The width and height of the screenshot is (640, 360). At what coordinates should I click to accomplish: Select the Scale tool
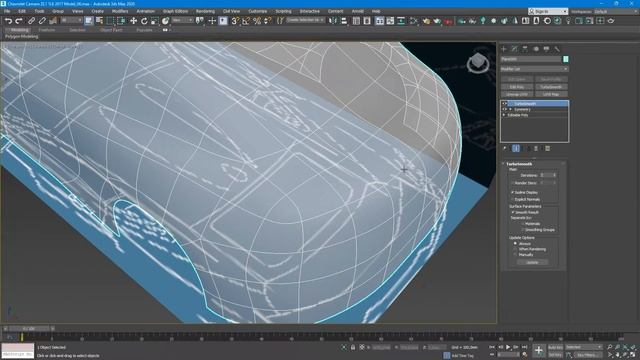click(x=154, y=21)
